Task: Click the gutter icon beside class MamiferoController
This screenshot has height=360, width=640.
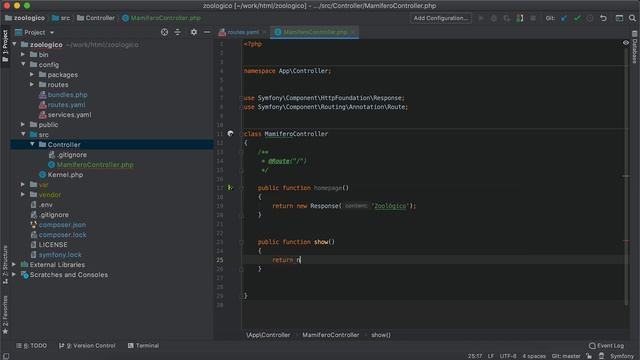Action: (230, 133)
